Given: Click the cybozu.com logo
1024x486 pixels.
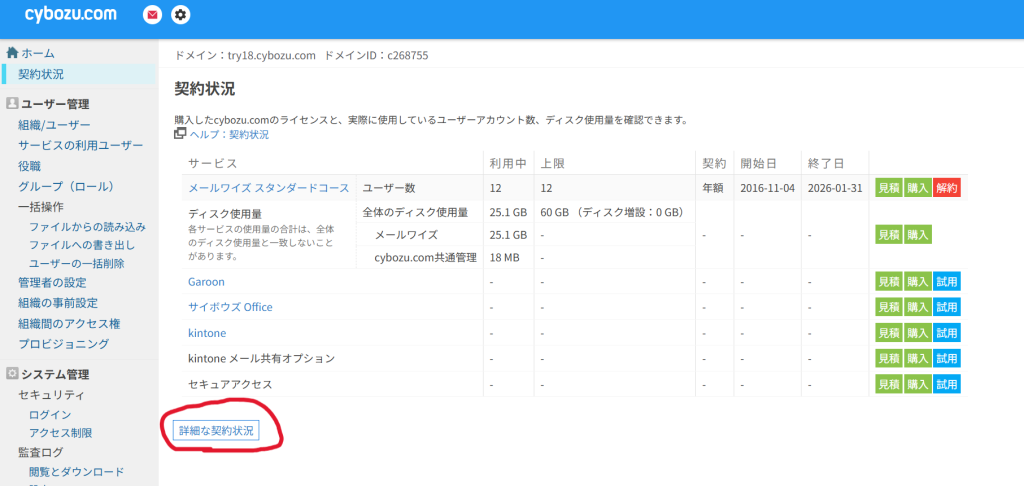Looking at the screenshot, I should [x=70, y=15].
